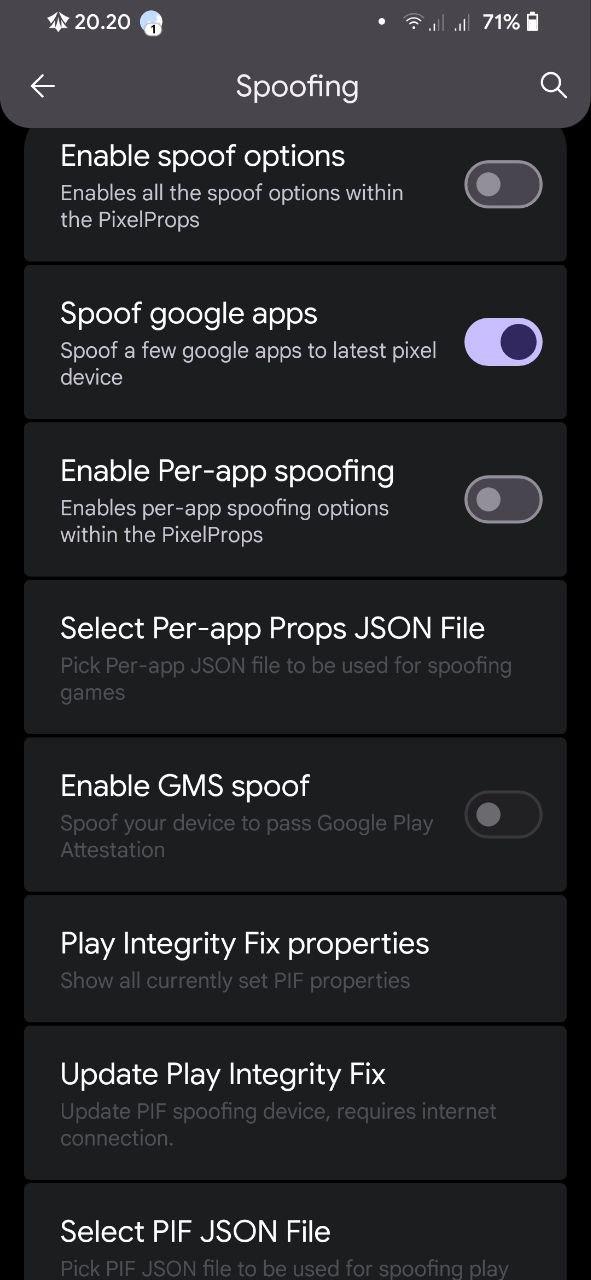The height and width of the screenshot is (1280, 591).
Task: Tap the Wi-Fi status icon
Action: (413, 22)
